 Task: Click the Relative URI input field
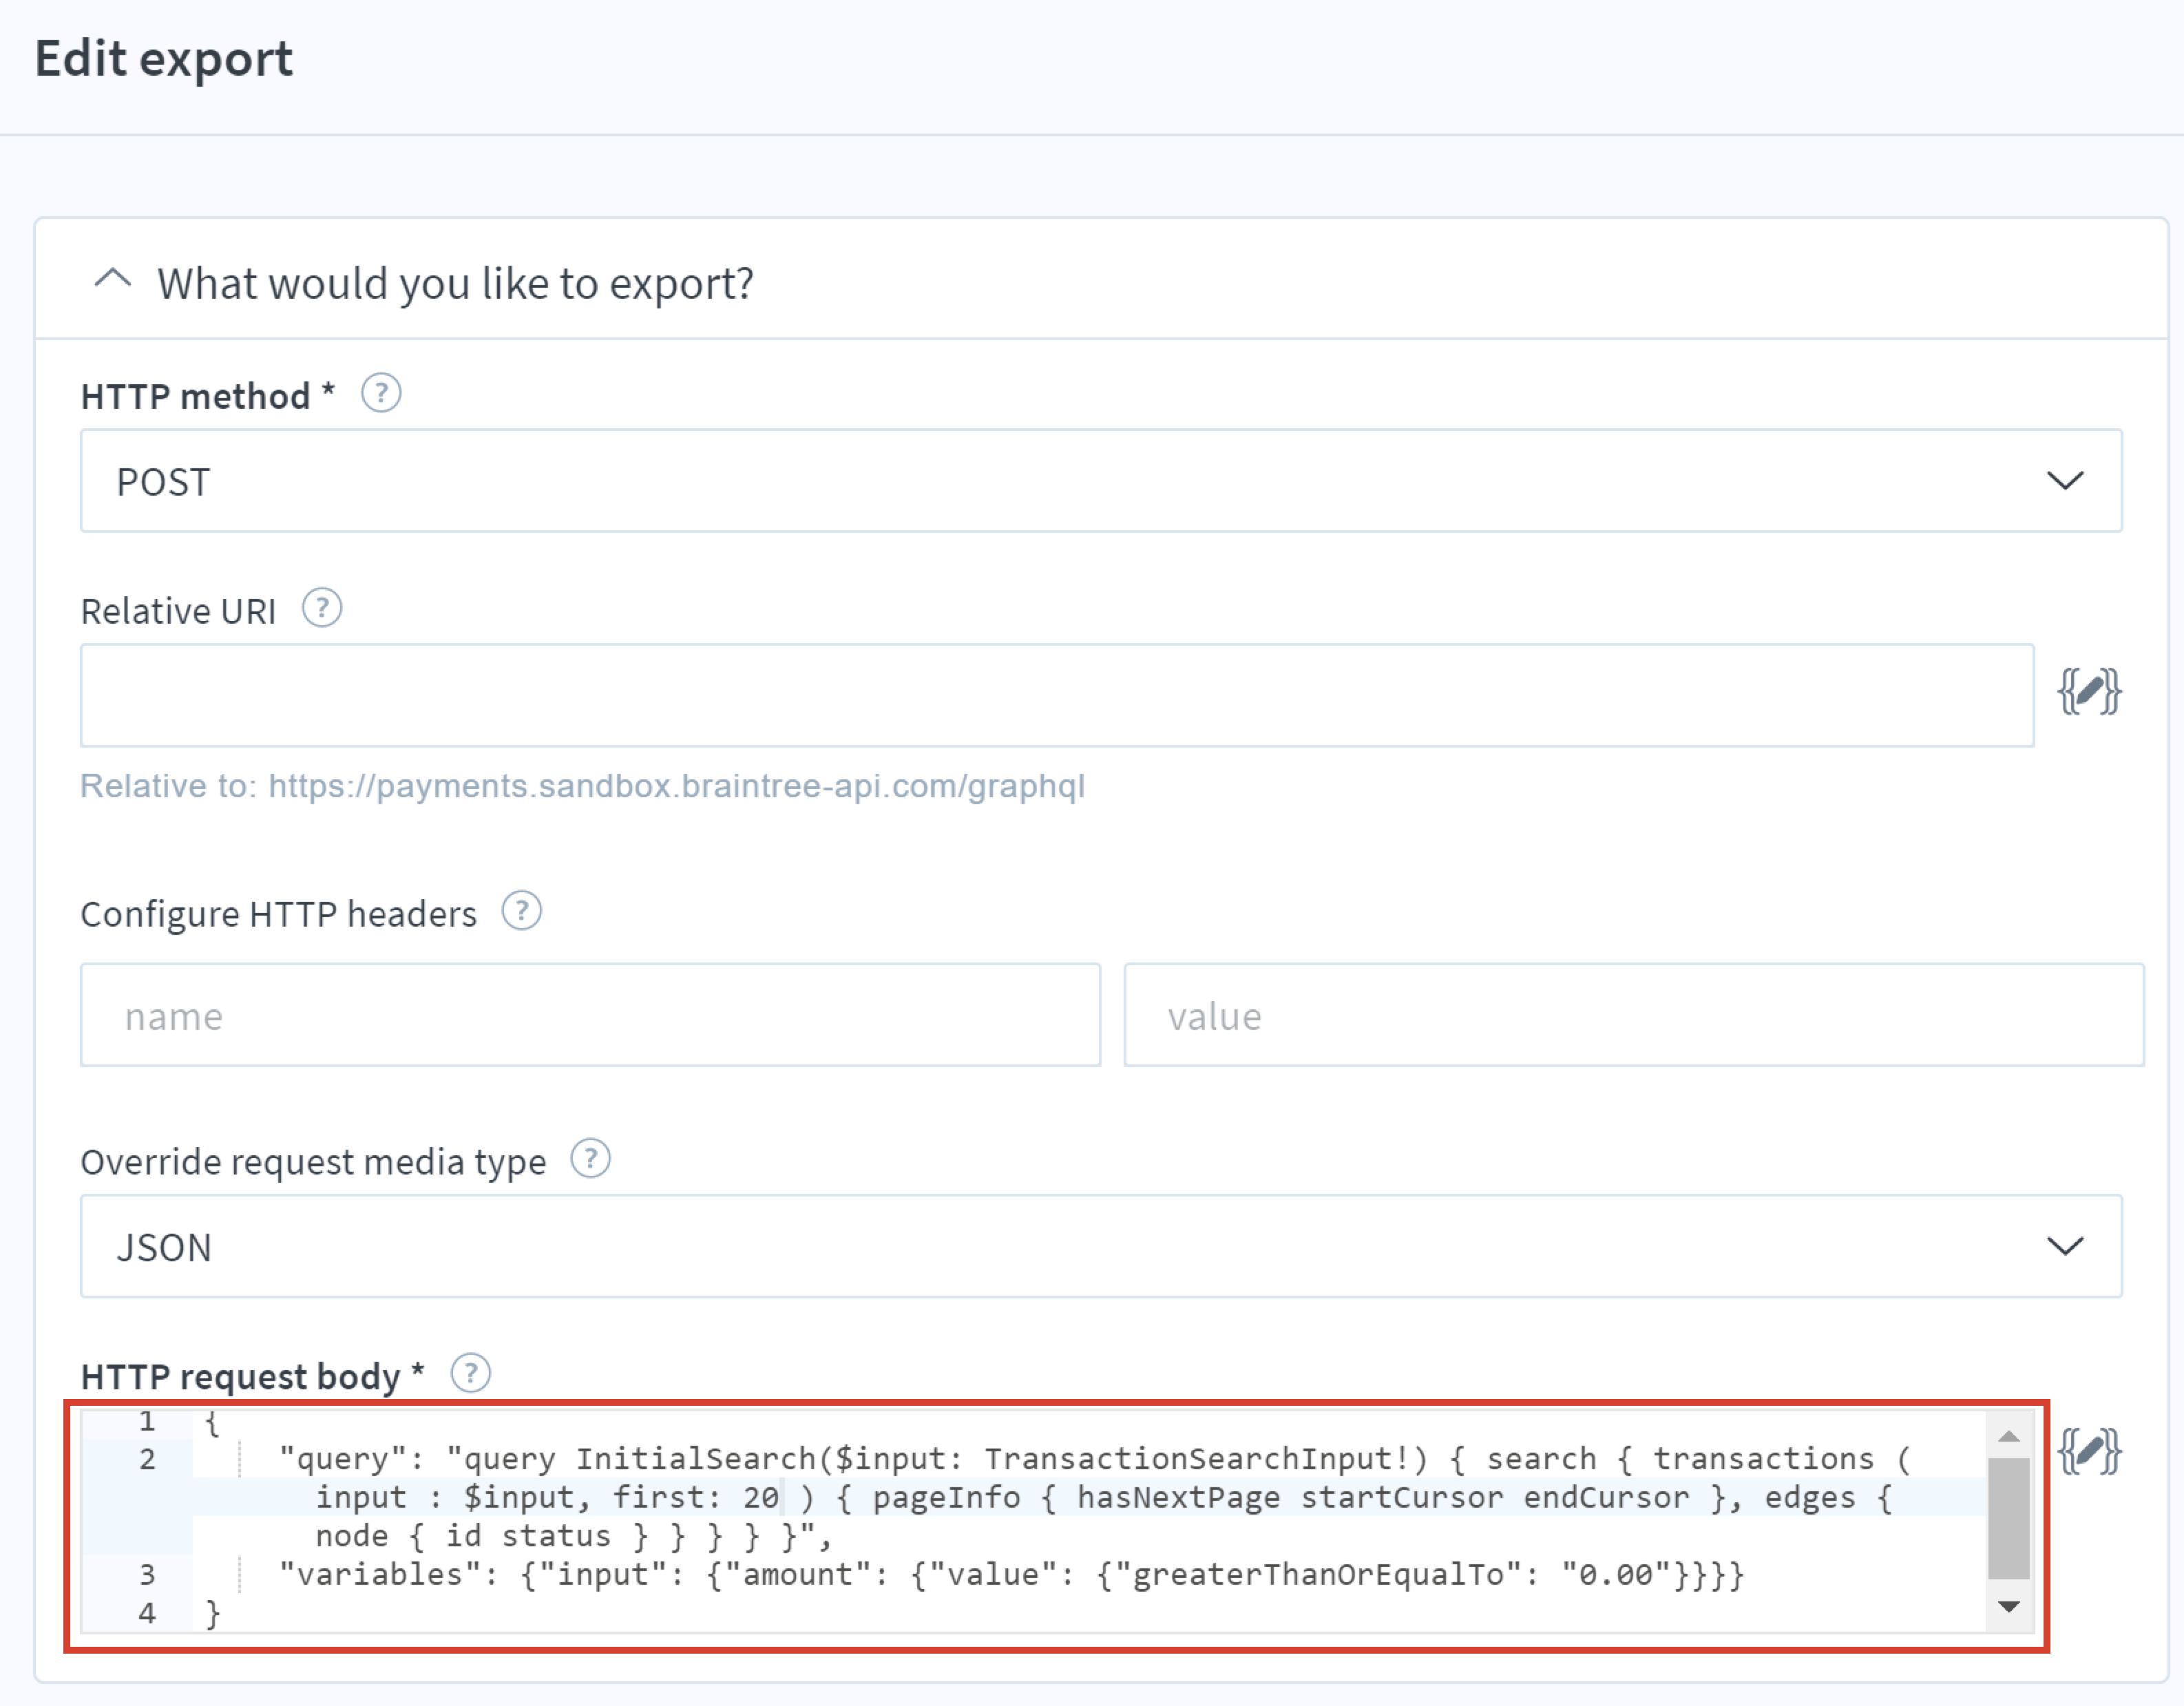tap(1057, 695)
